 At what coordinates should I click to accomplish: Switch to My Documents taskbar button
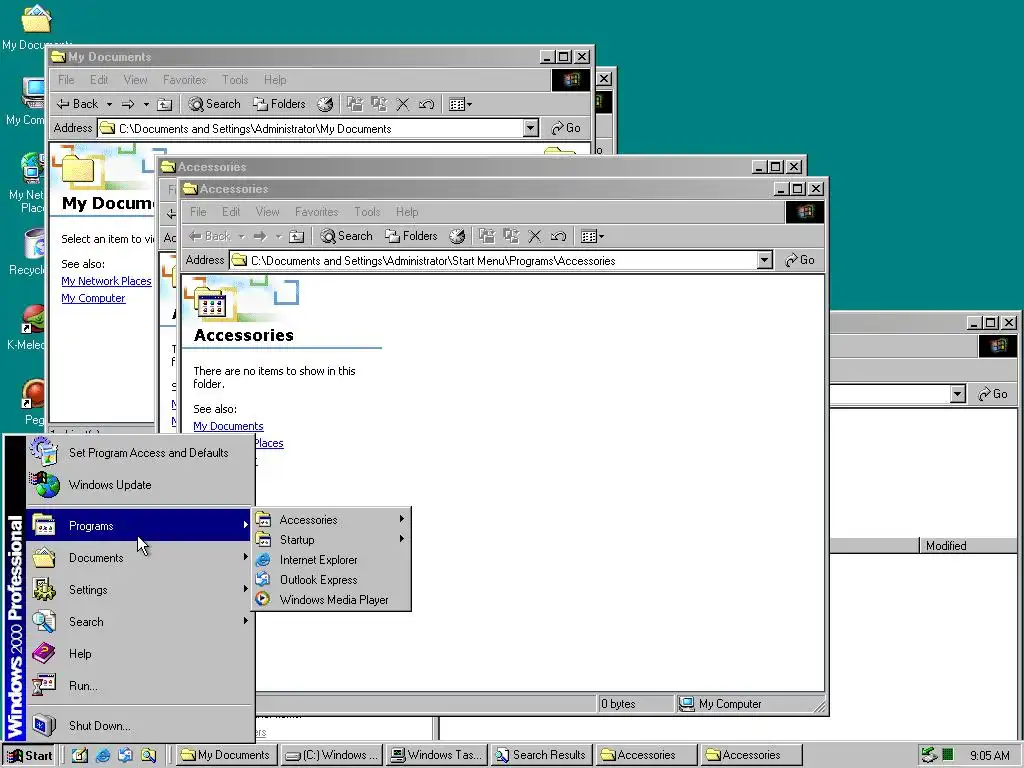[227, 755]
